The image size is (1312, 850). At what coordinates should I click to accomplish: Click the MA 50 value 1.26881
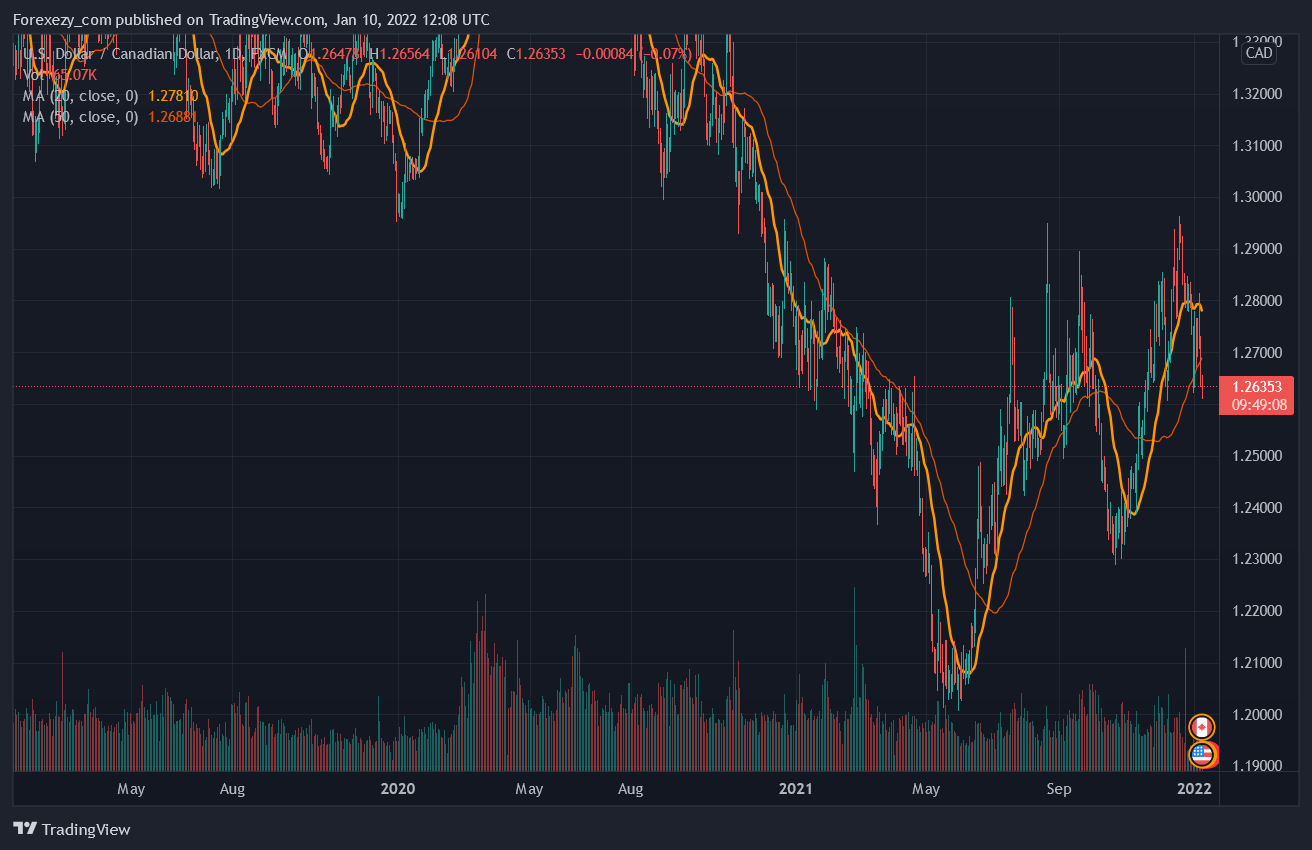pos(173,117)
